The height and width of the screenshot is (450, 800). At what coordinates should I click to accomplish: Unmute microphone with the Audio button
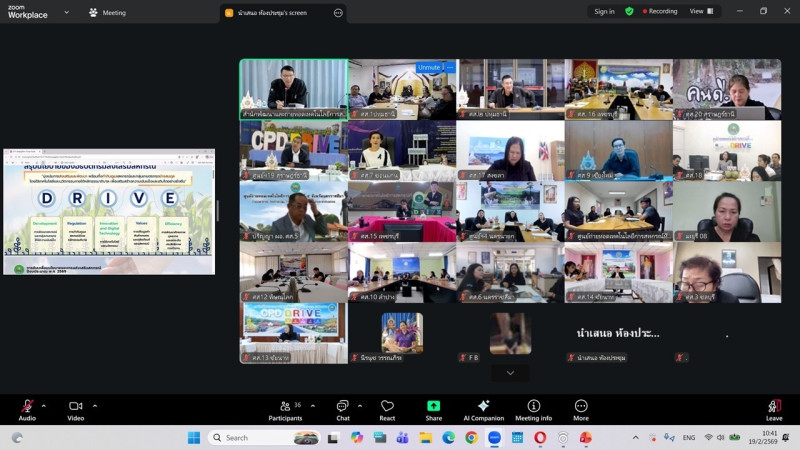[27, 410]
